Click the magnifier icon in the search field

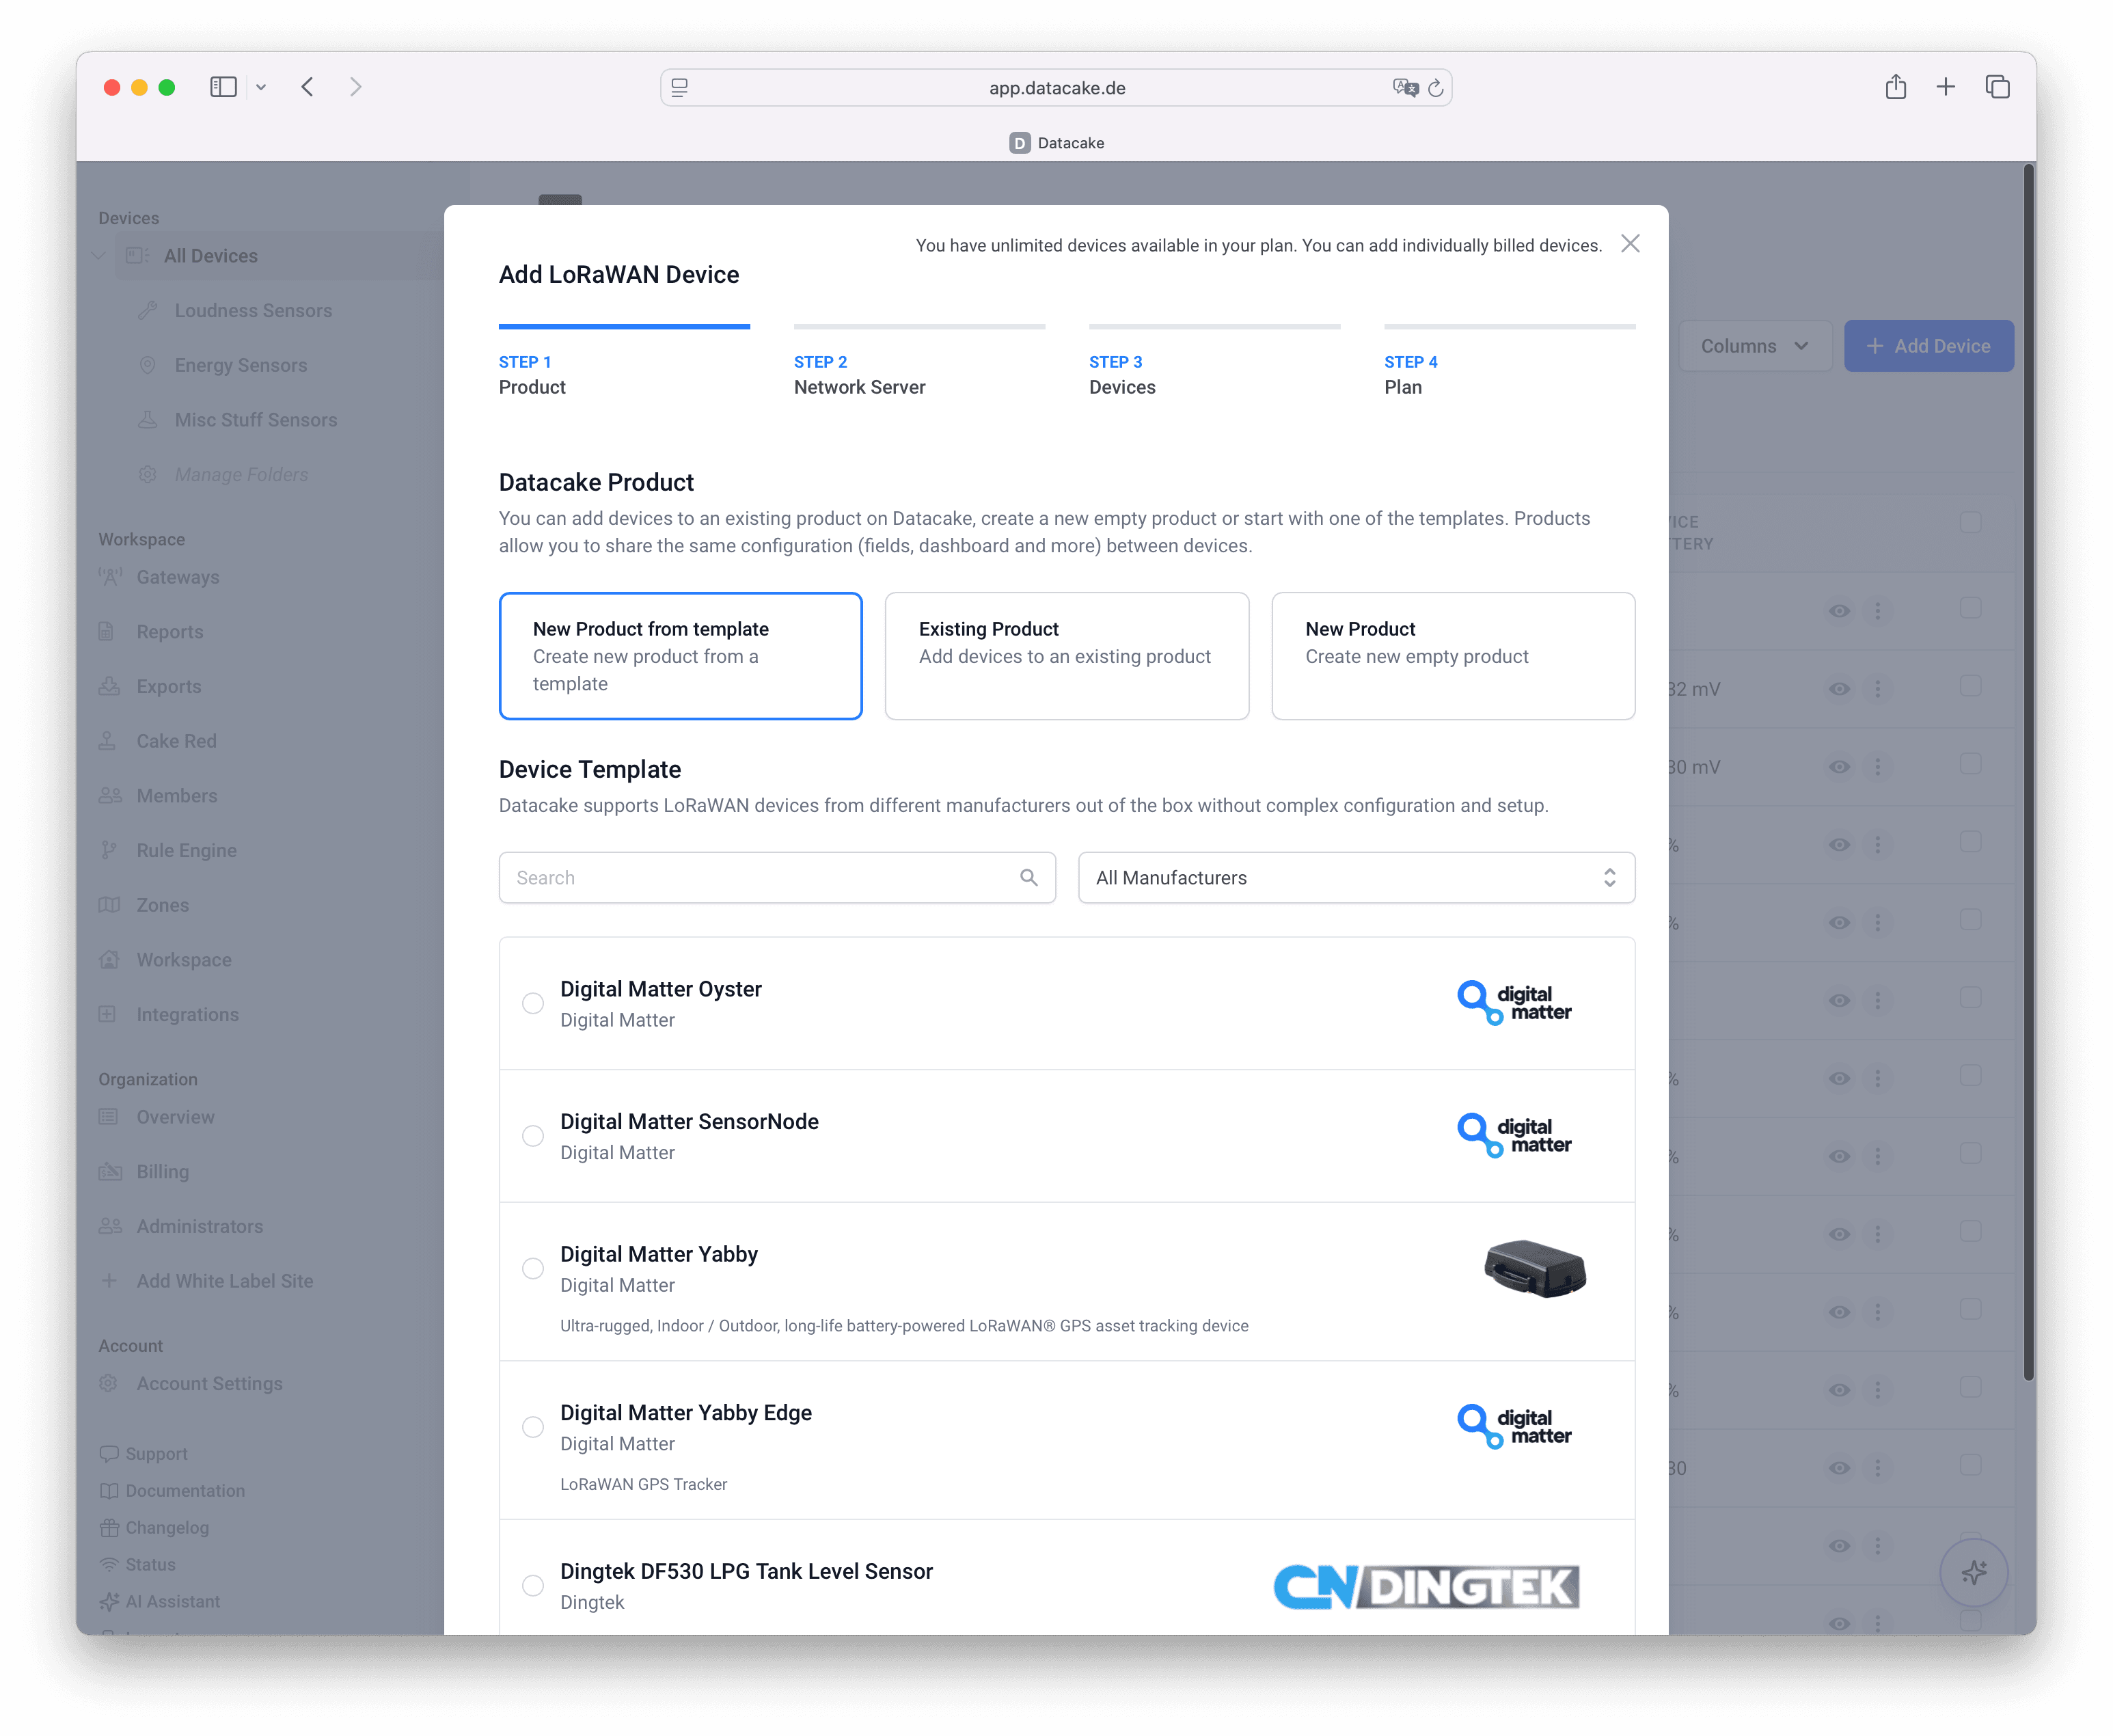[x=1028, y=877]
